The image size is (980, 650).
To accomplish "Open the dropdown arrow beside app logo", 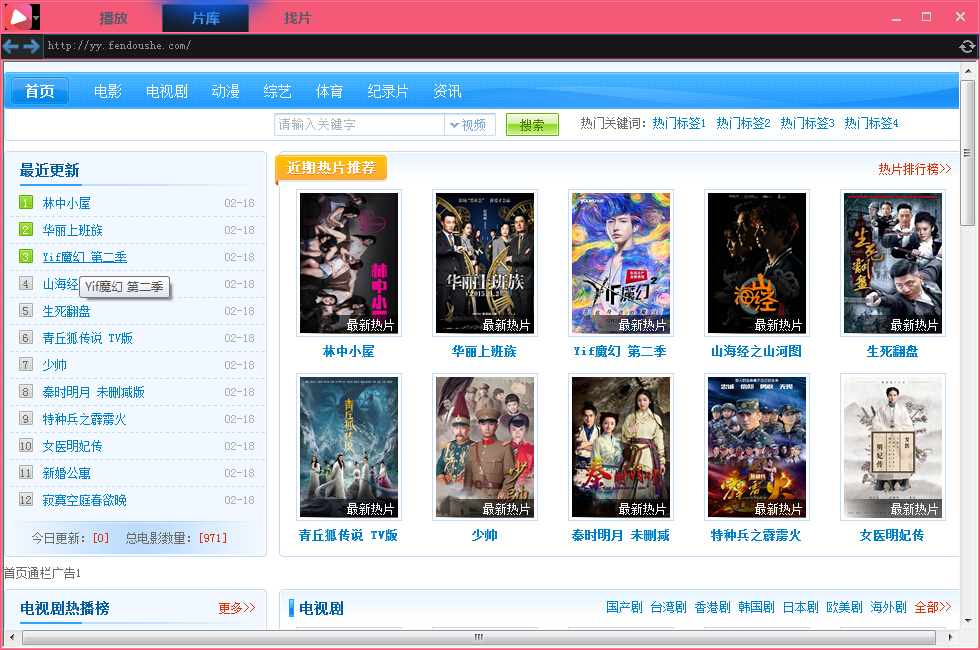I will coord(36,18).
